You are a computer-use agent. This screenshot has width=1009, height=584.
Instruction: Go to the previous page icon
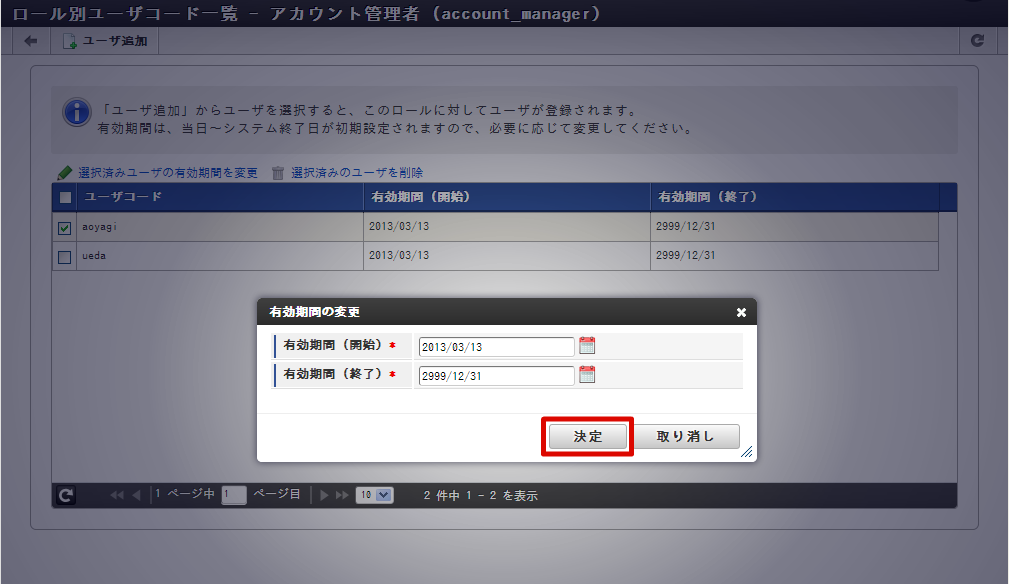136,495
